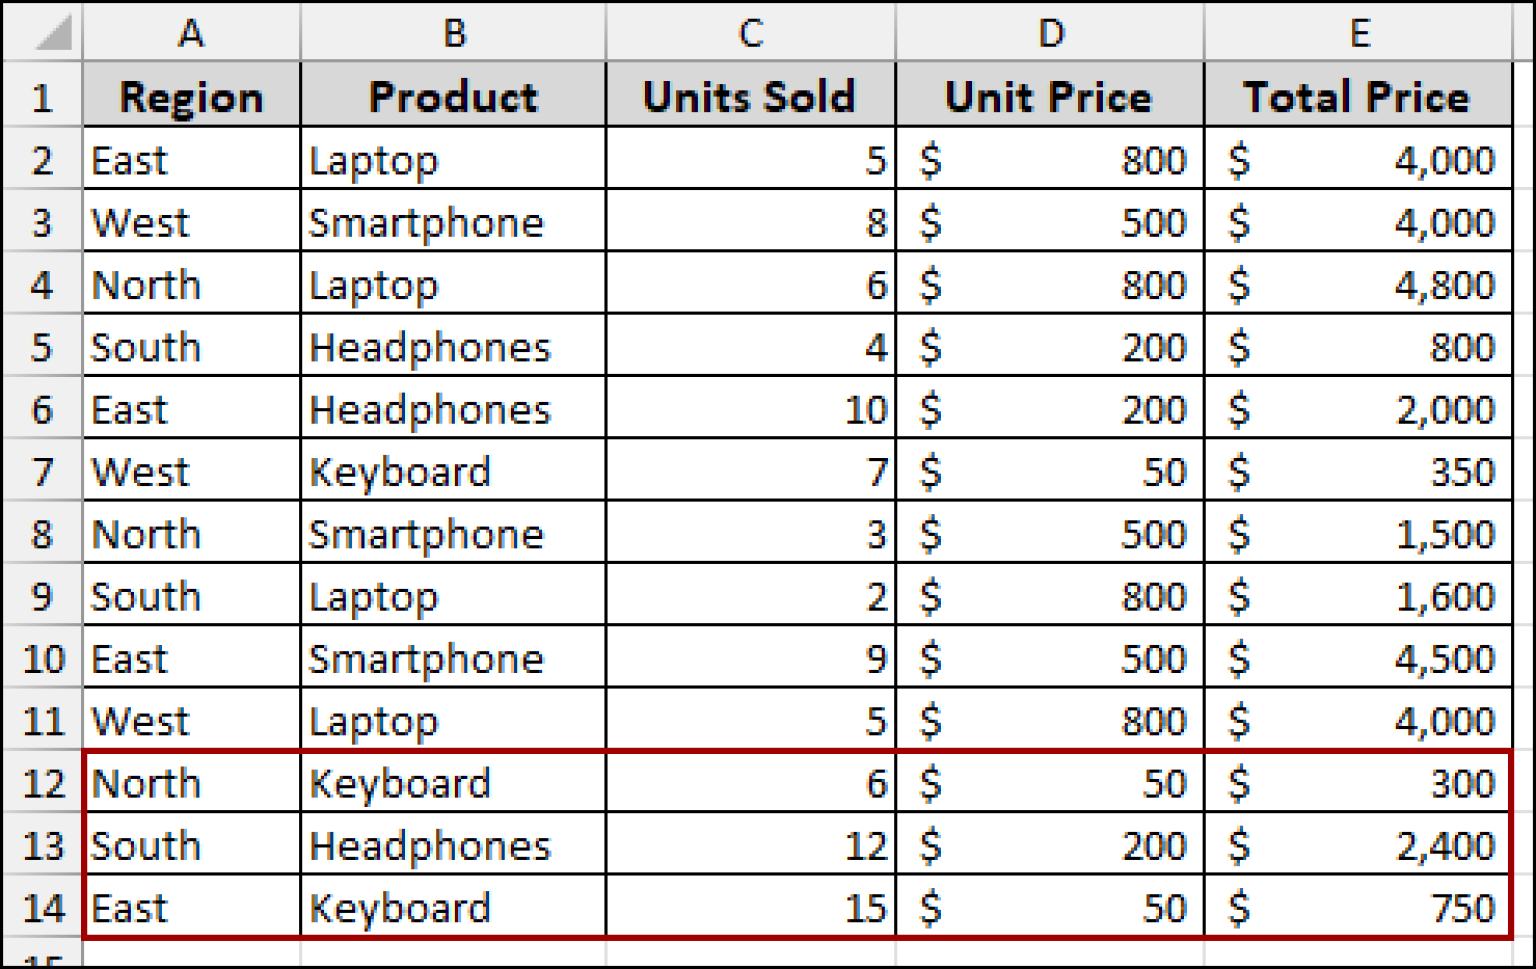The width and height of the screenshot is (1536, 969).
Task: Select the 750 total in row 14
Action: pos(1357,907)
